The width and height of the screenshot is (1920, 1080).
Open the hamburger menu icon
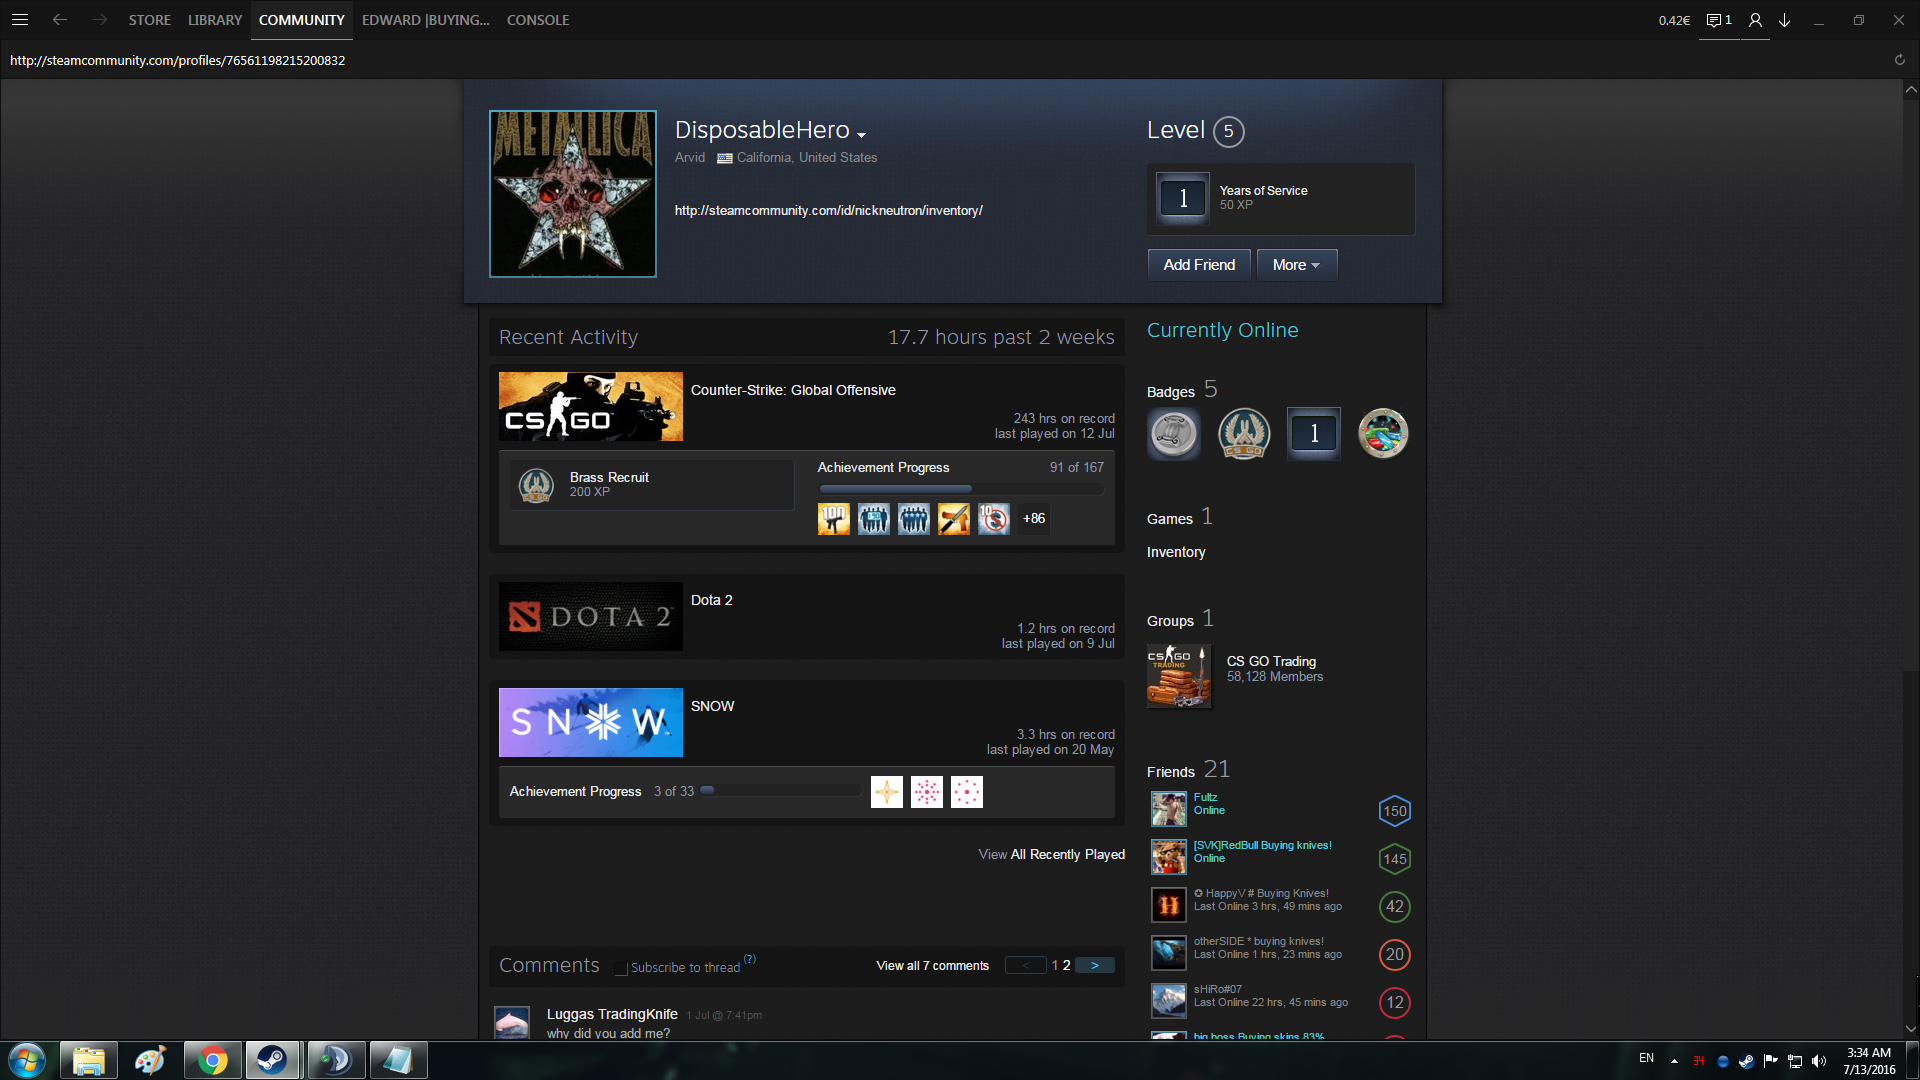pyautogui.click(x=19, y=20)
